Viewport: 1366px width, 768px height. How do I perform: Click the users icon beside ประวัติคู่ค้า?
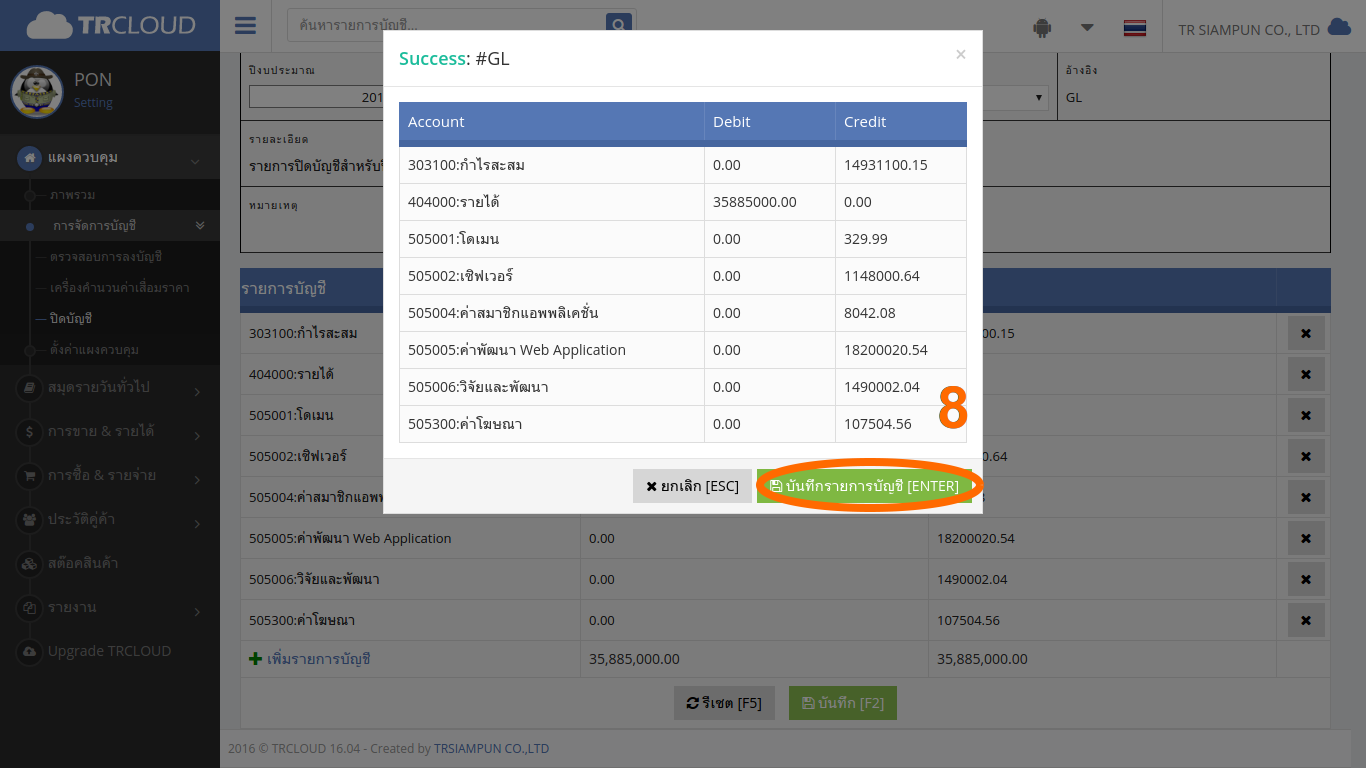28,520
